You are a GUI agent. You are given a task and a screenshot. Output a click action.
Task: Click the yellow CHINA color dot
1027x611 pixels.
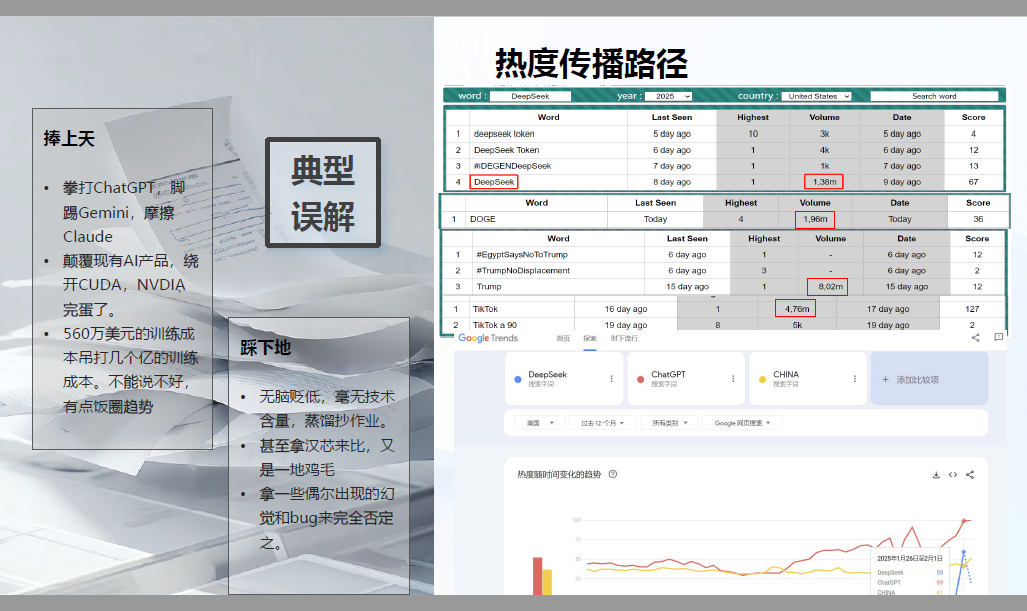pos(762,379)
